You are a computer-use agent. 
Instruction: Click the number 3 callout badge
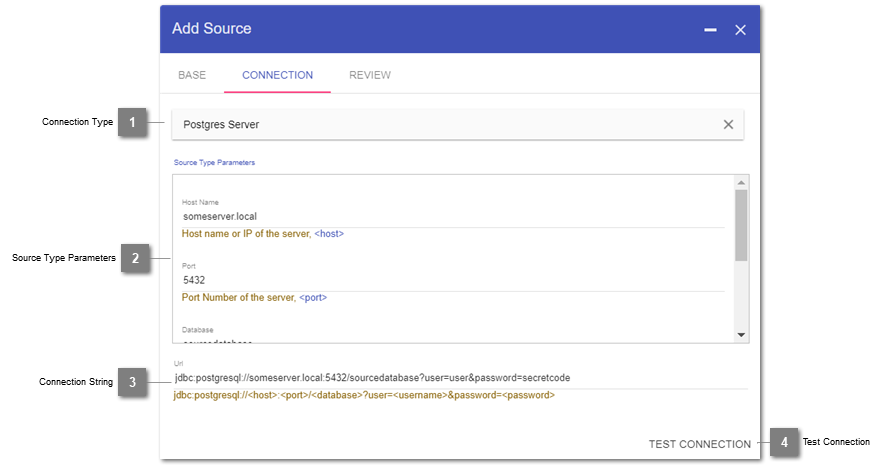tap(132, 382)
